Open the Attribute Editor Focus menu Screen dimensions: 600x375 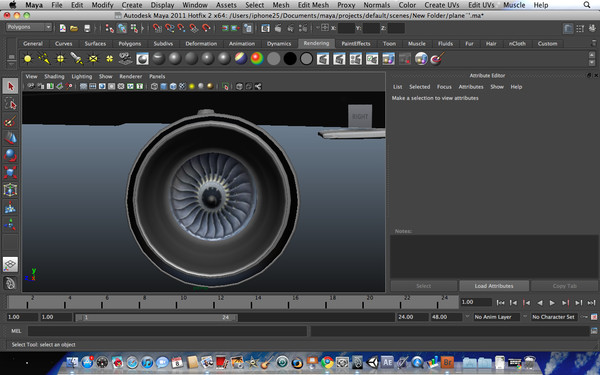tap(444, 87)
